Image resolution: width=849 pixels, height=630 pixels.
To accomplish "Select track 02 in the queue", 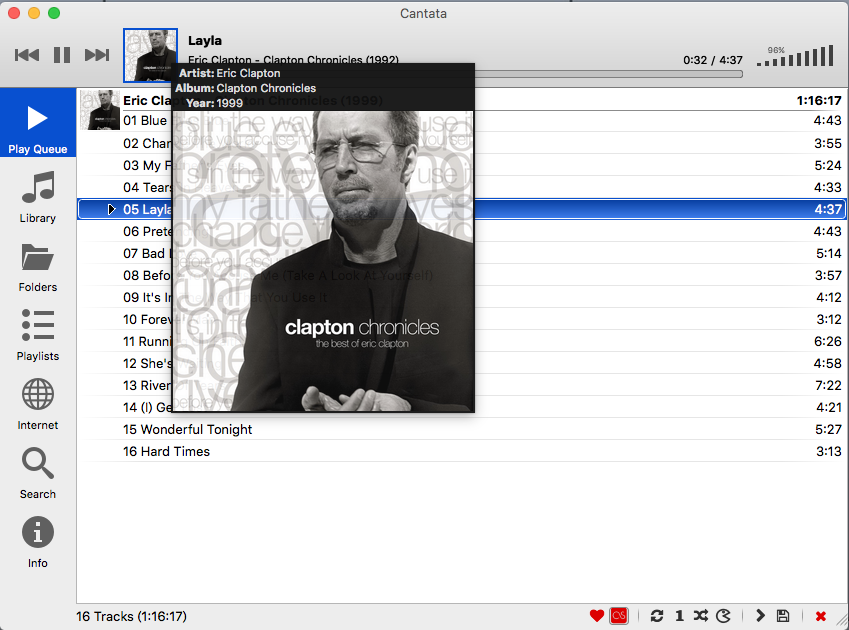I will tap(462, 143).
